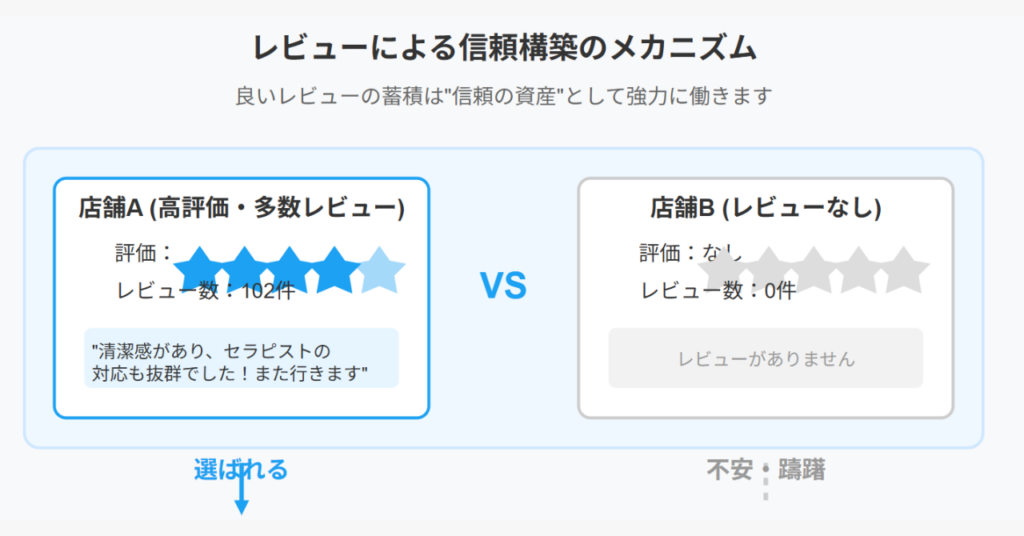Click the first gray star of Store B
The image size is (1024, 536).
pyautogui.click(x=723, y=270)
